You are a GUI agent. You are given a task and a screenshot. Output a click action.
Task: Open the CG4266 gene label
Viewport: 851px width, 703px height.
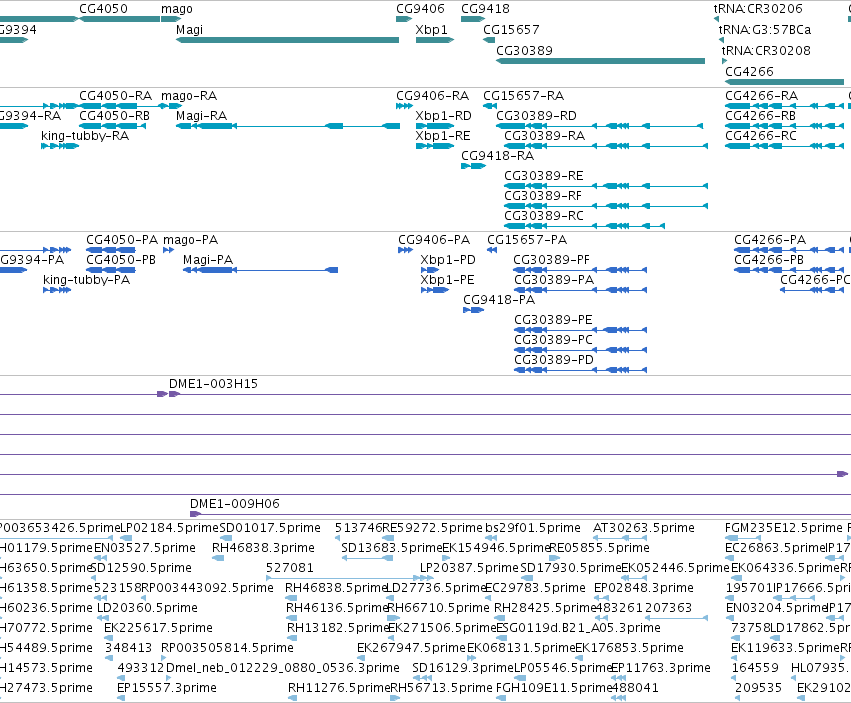[x=750, y=72]
